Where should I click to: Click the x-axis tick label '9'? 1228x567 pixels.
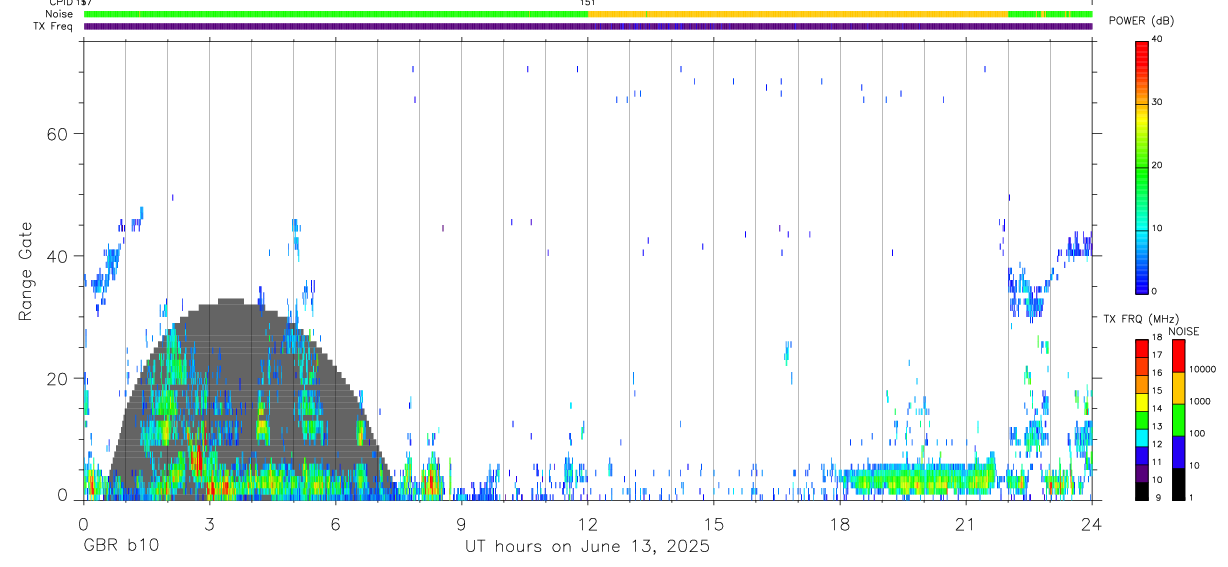pyautogui.click(x=461, y=523)
